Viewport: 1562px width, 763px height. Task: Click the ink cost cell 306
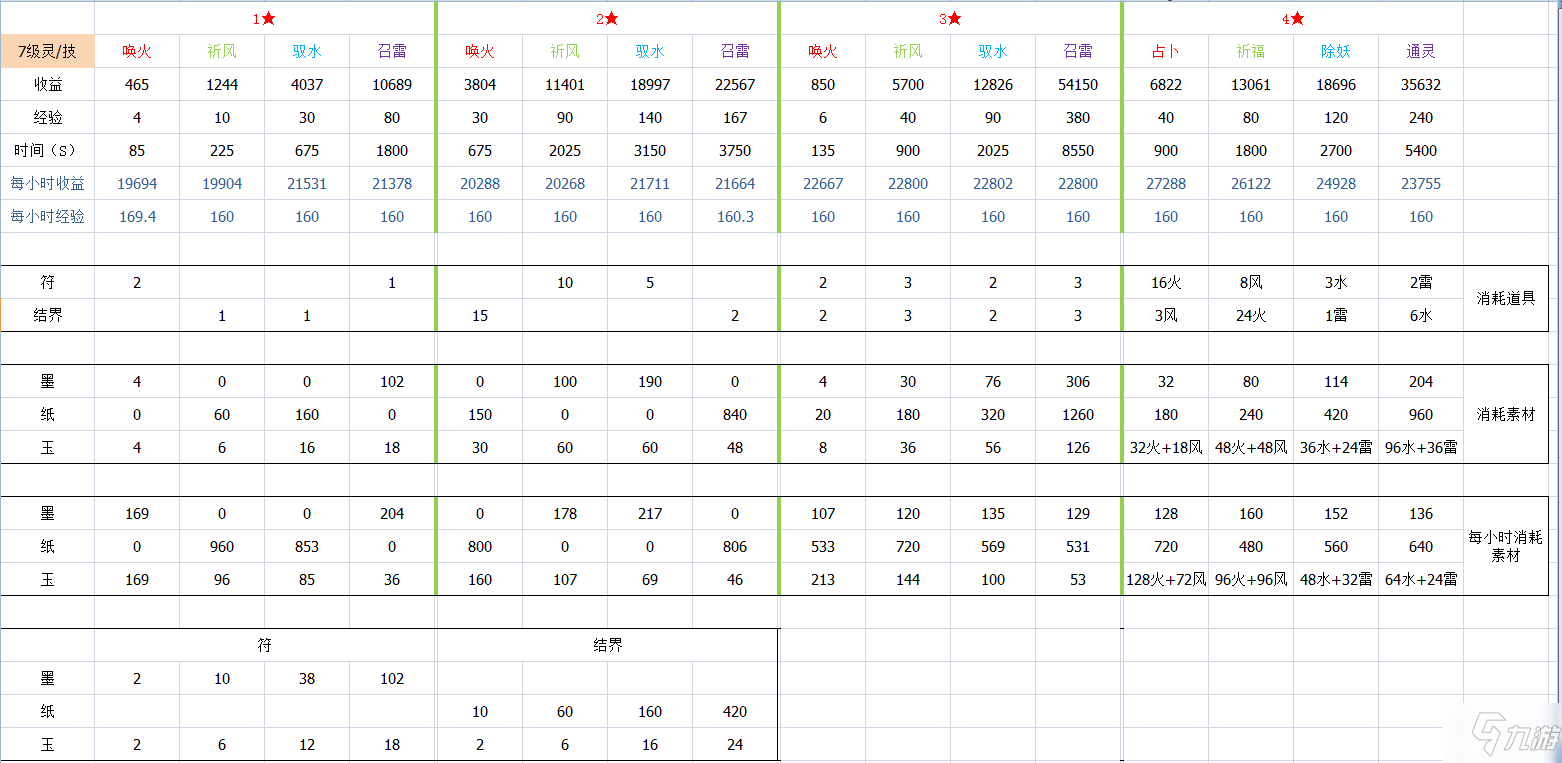1078,382
